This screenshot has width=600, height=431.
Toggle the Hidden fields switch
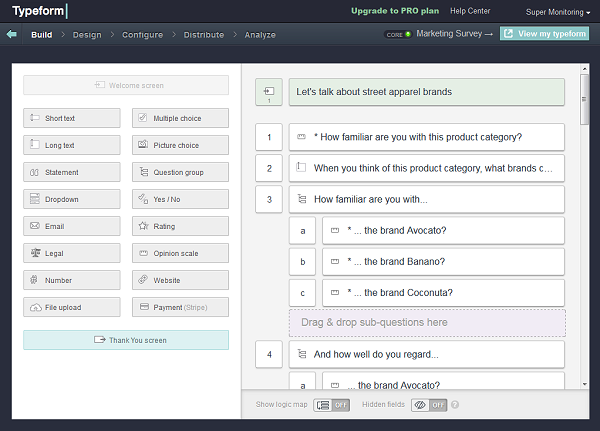pyautogui.click(x=430, y=405)
